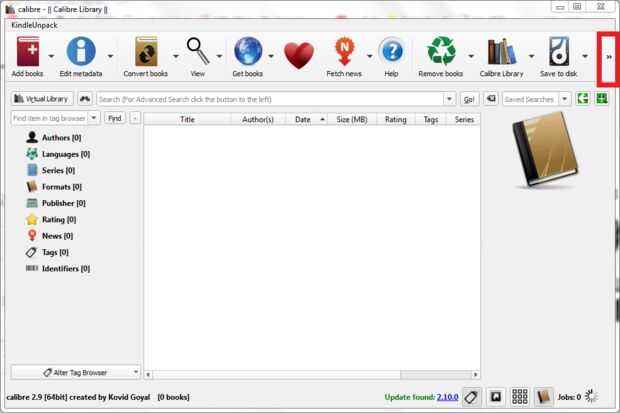
Task: Click the collapse all minus button
Action: coord(135,118)
